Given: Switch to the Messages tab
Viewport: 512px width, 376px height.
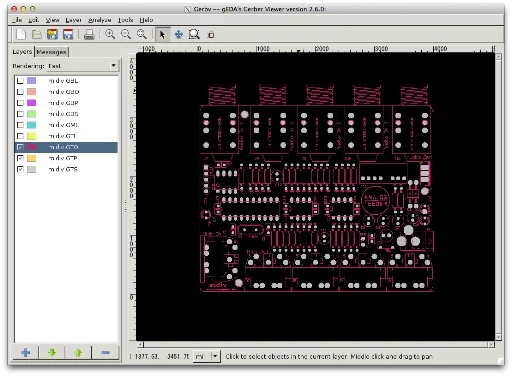Looking at the screenshot, I should tap(52, 52).
